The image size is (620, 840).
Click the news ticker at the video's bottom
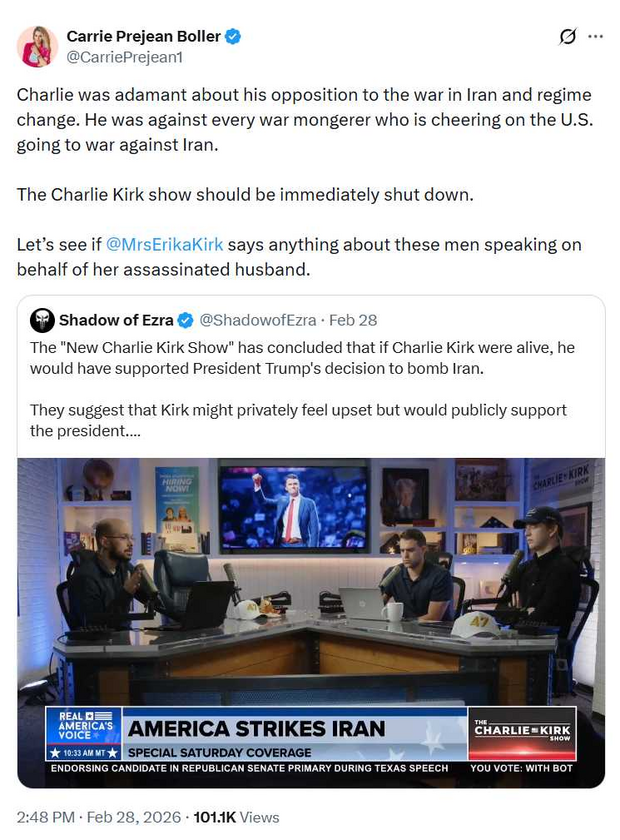311,768
